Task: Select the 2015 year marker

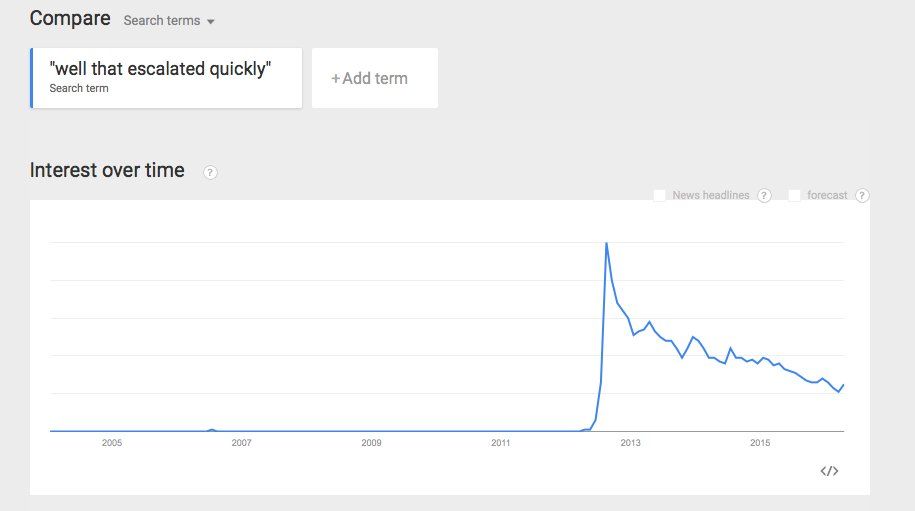Action: click(760, 442)
